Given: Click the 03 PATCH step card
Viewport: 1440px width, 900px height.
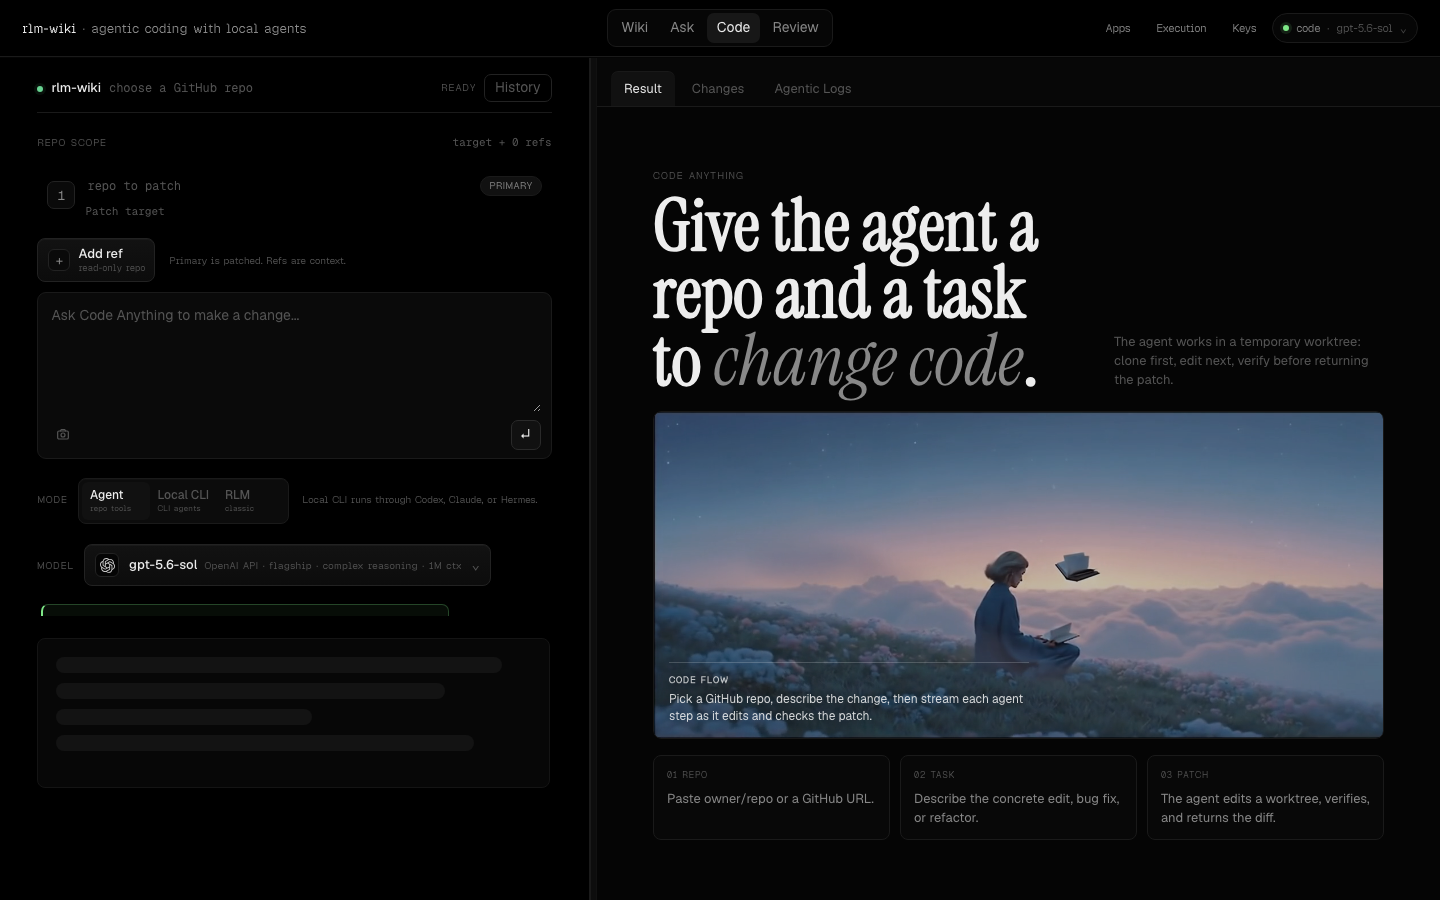Looking at the screenshot, I should 1265,797.
